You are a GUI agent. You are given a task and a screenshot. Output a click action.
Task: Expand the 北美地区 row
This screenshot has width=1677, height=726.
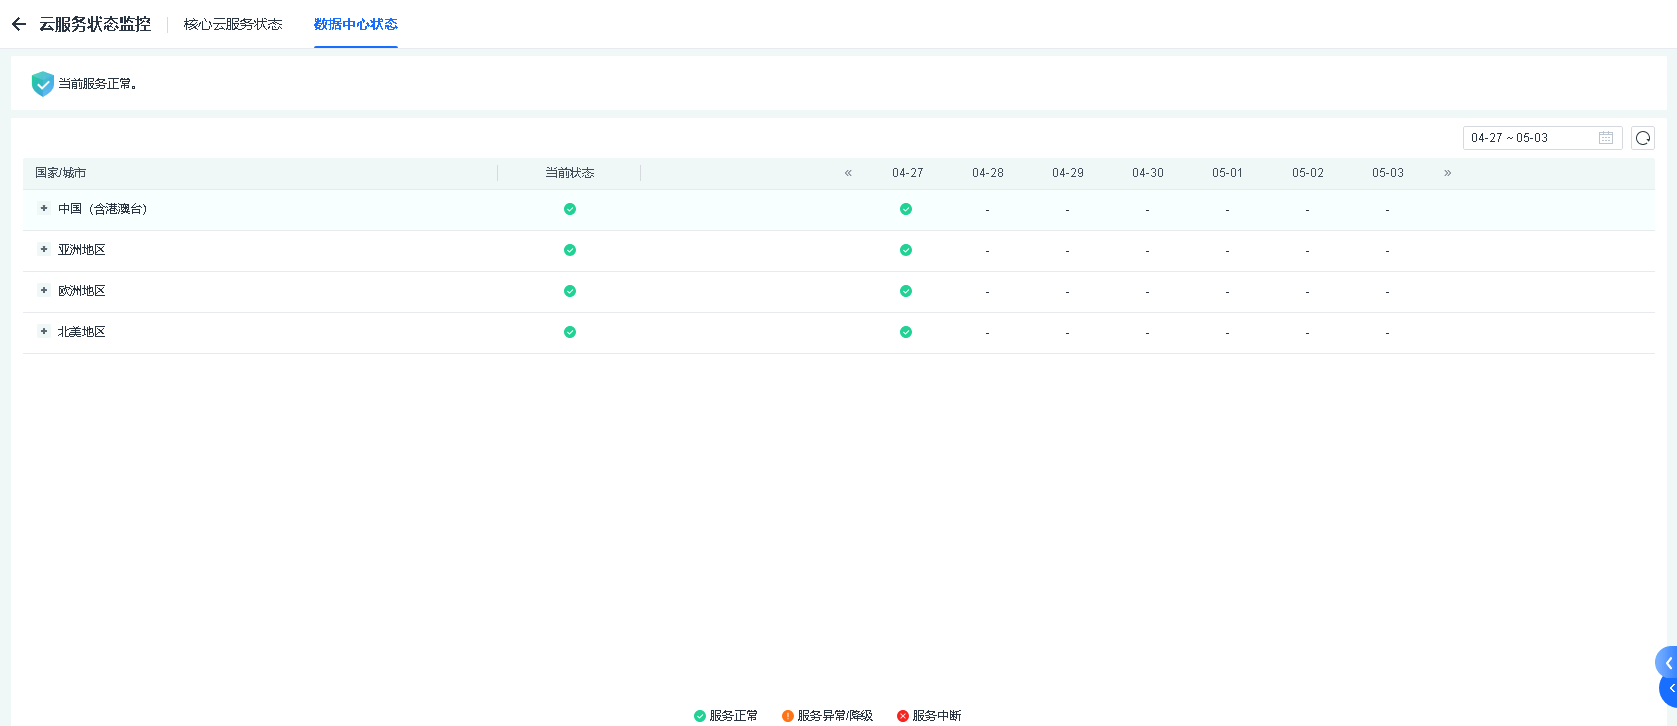44,332
